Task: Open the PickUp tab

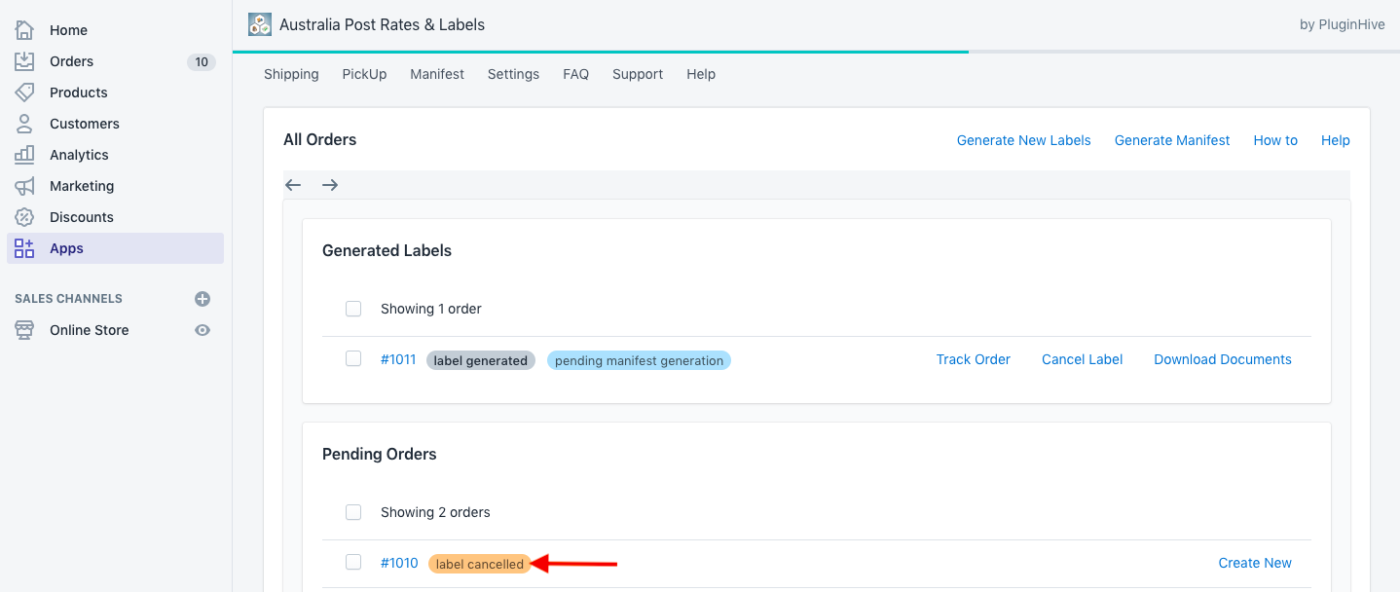Action: click(x=364, y=74)
